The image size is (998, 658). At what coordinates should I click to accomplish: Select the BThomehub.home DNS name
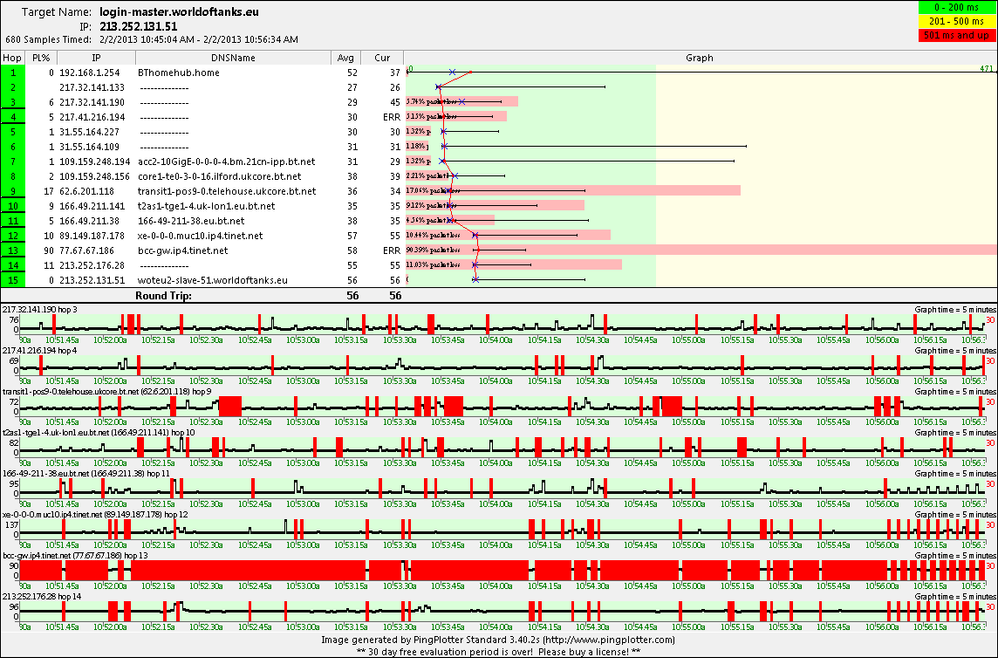(178, 73)
